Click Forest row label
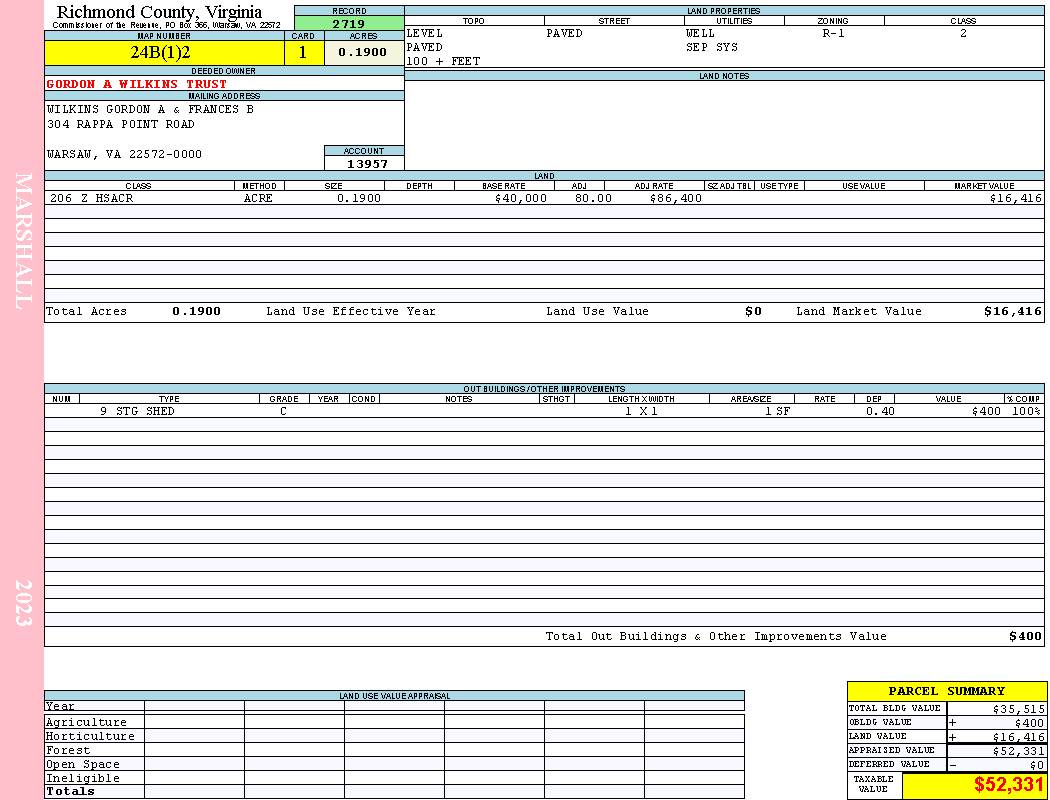This screenshot has width=1050, height=800. click(x=68, y=750)
